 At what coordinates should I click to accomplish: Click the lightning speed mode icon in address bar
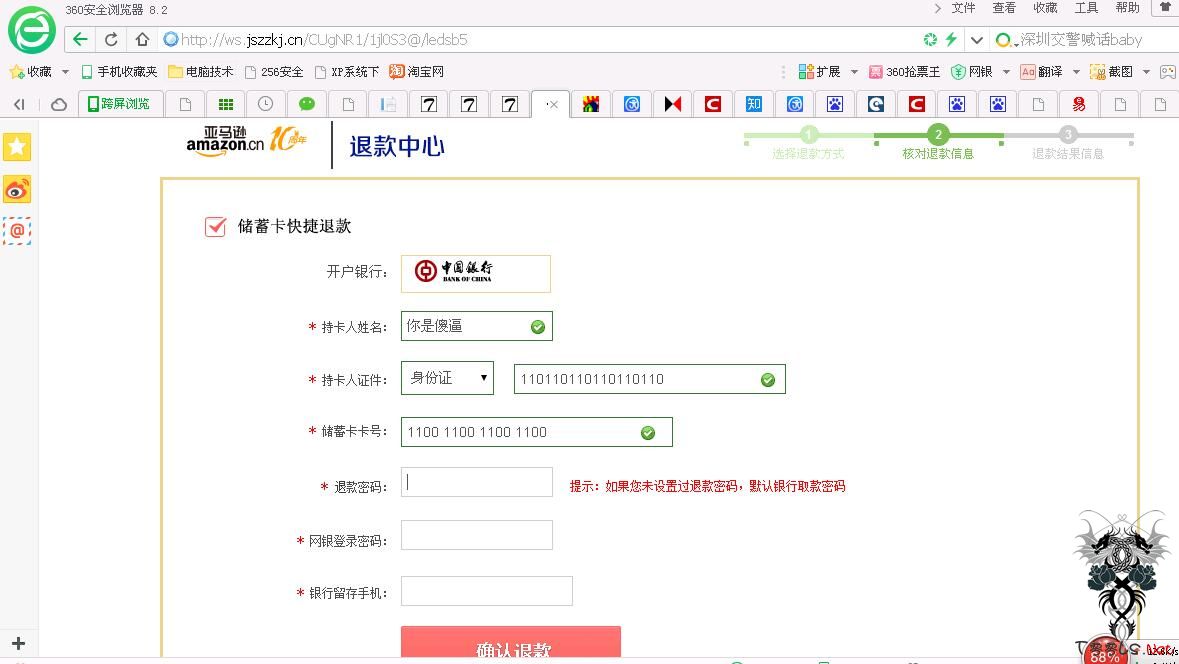coord(950,40)
